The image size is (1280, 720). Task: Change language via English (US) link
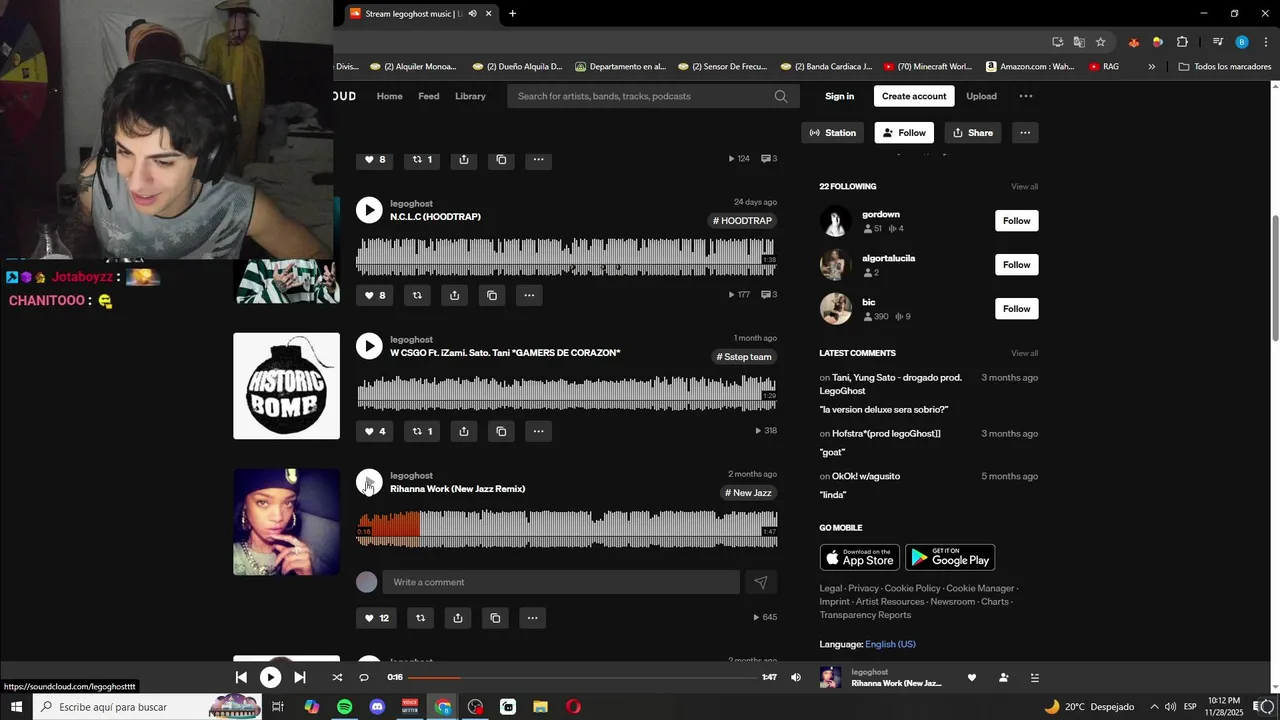[890, 644]
